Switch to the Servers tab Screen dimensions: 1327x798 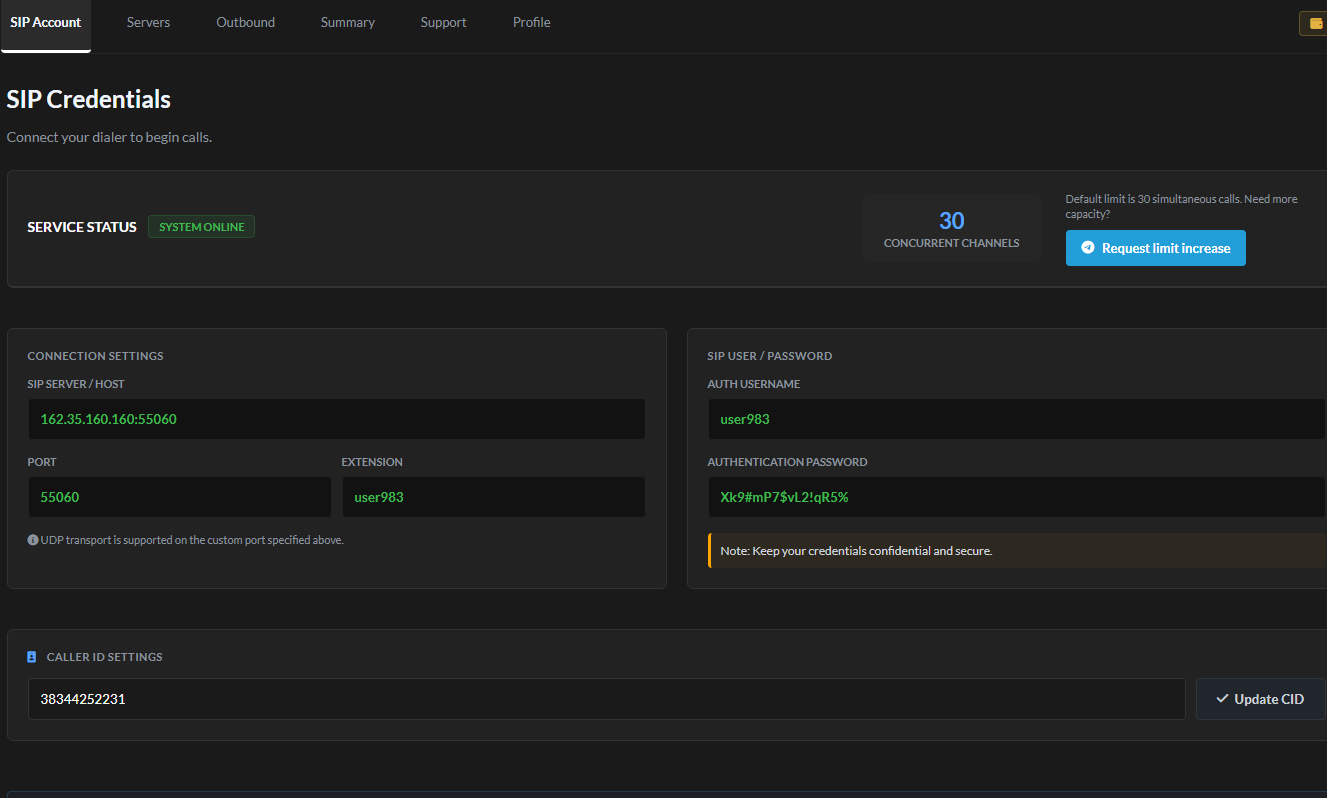click(148, 23)
